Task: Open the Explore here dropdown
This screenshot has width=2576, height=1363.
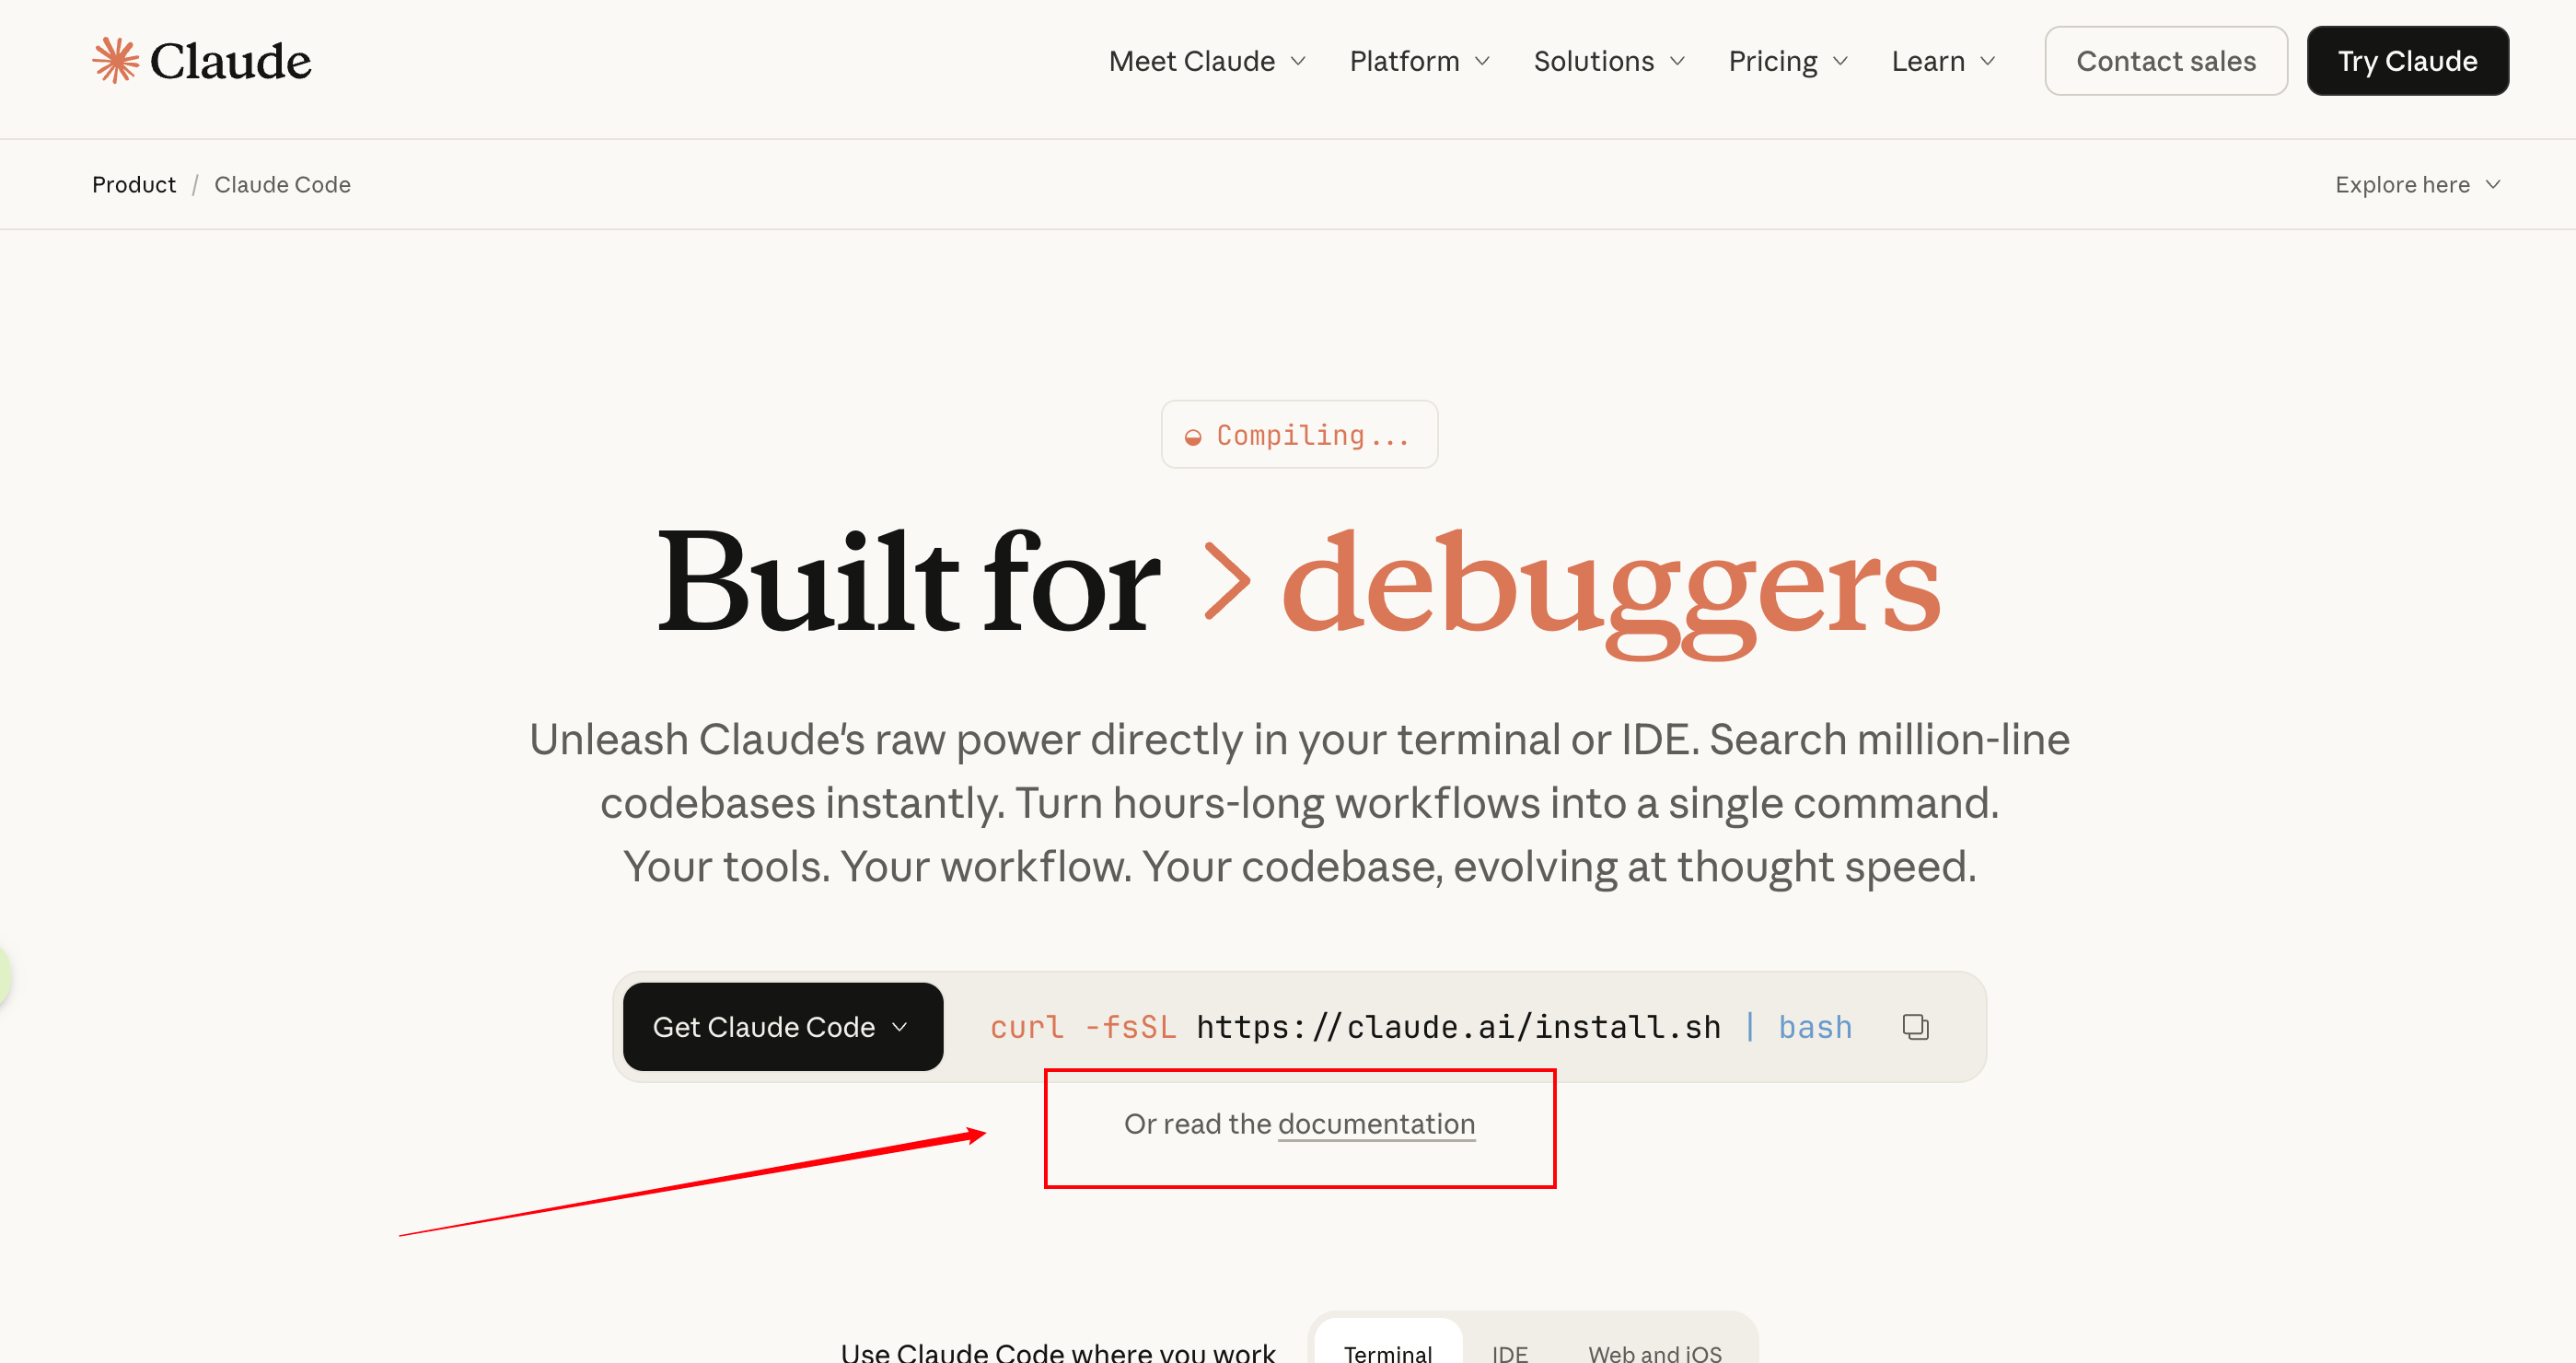Action: pos(2417,185)
